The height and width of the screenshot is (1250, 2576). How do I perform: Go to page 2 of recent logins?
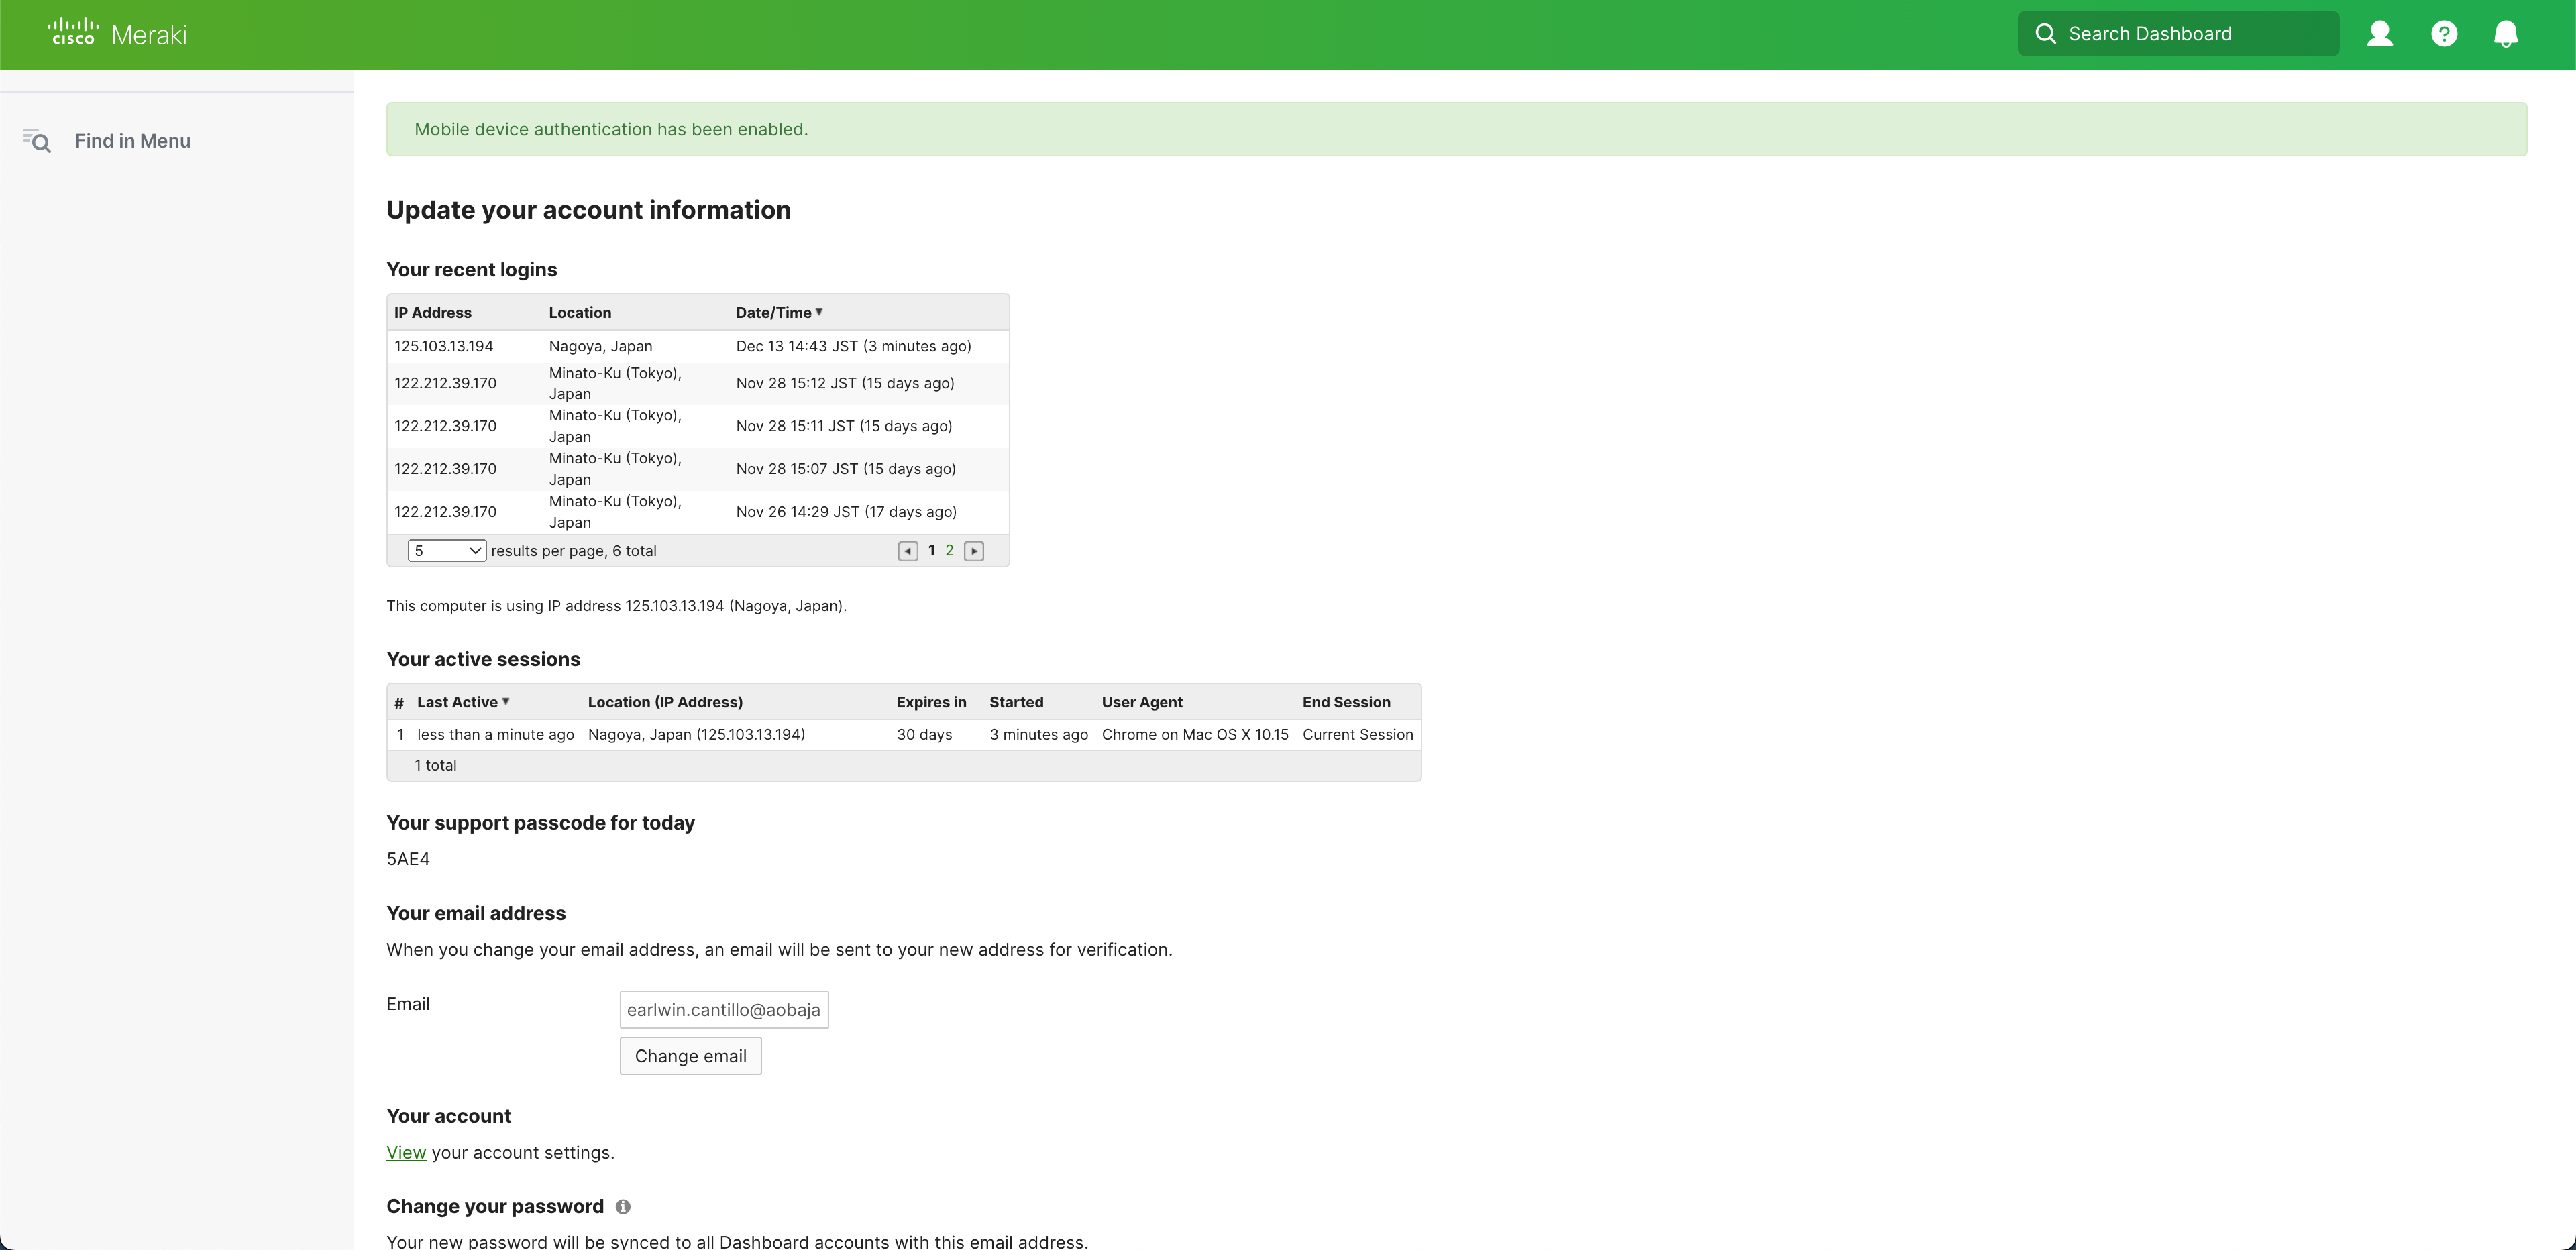[x=950, y=550]
